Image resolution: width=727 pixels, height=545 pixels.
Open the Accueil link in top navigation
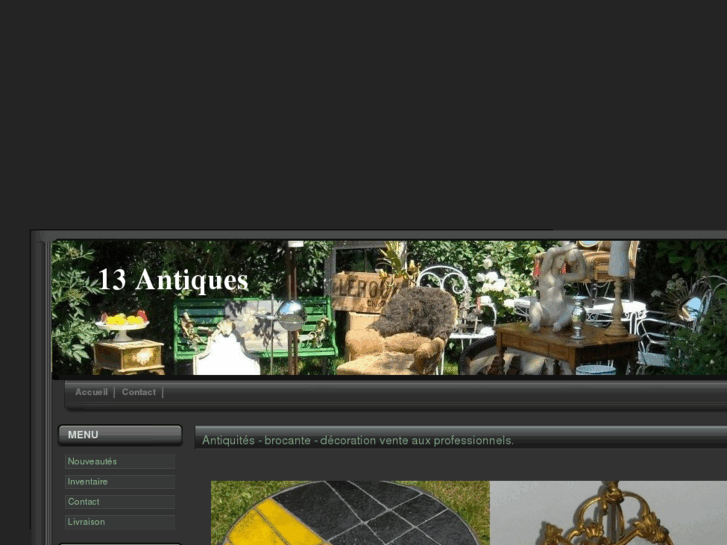point(91,392)
